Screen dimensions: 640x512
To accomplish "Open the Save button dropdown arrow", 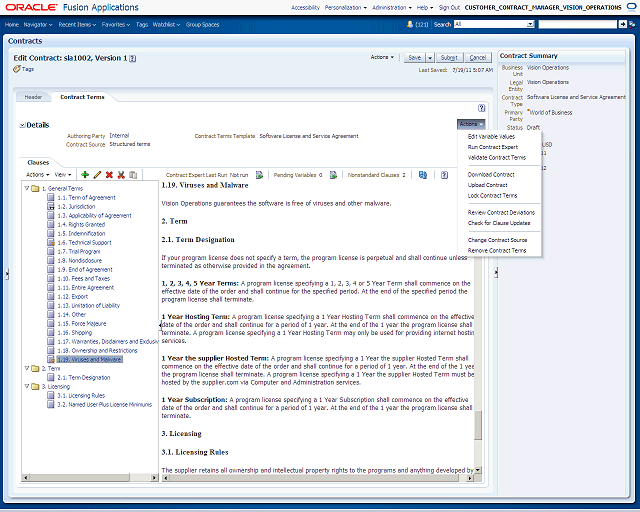I will [430, 58].
